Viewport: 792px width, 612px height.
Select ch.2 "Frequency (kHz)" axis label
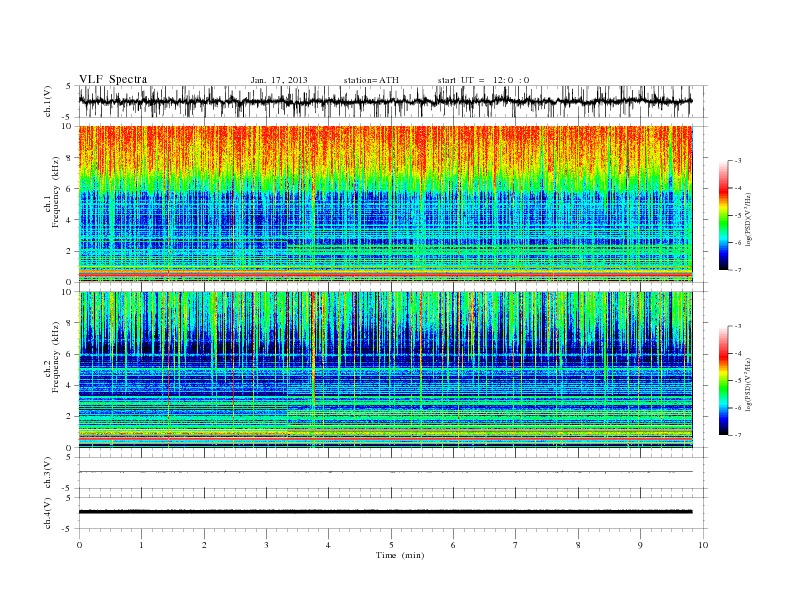56,356
